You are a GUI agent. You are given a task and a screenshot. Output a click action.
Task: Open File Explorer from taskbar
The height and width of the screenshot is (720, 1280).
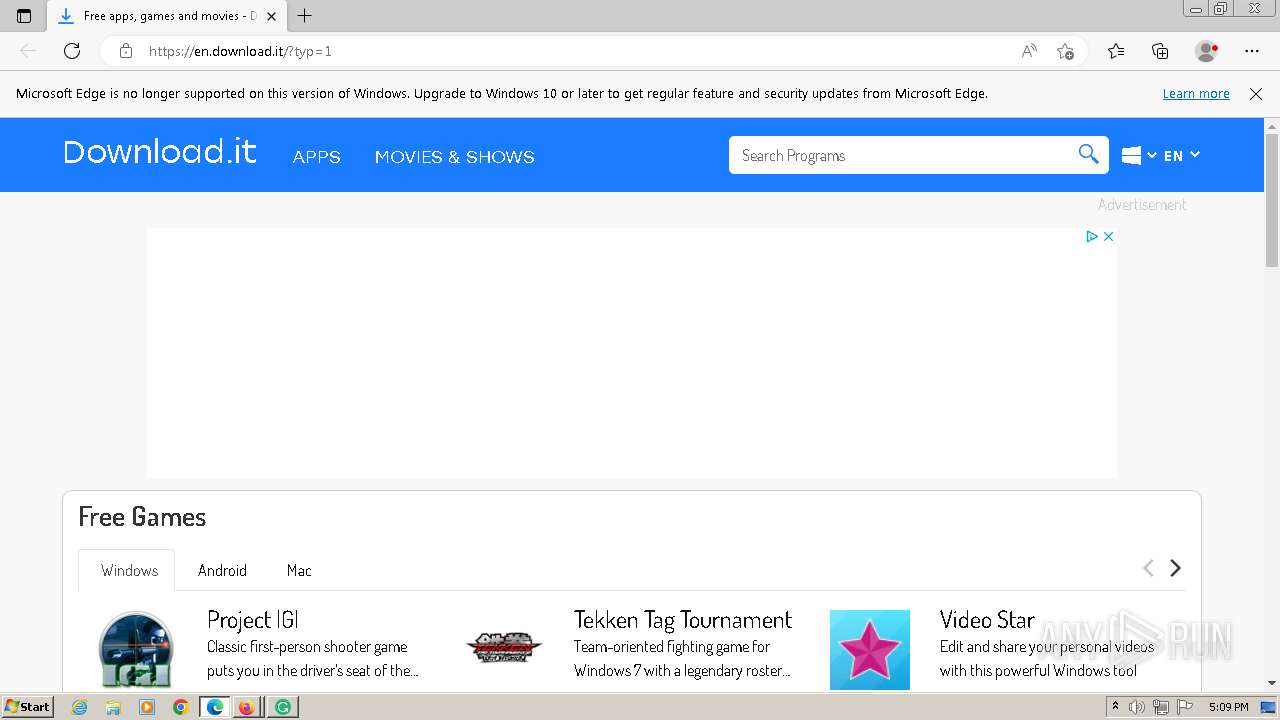coord(113,707)
